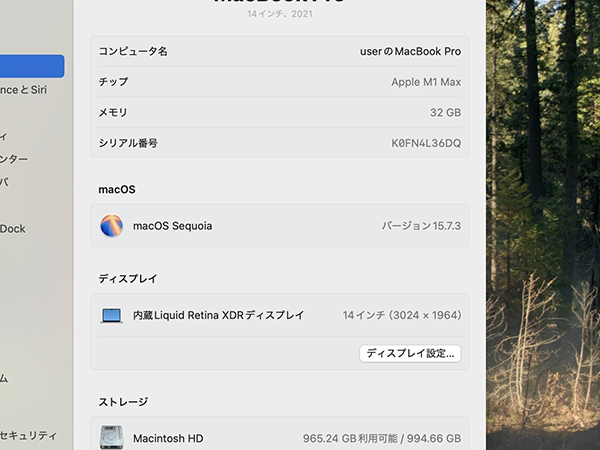Image resolution: width=600 pixels, height=450 pixels.
Task: Click the 32 GB memory value
Action: pos(445,113)
